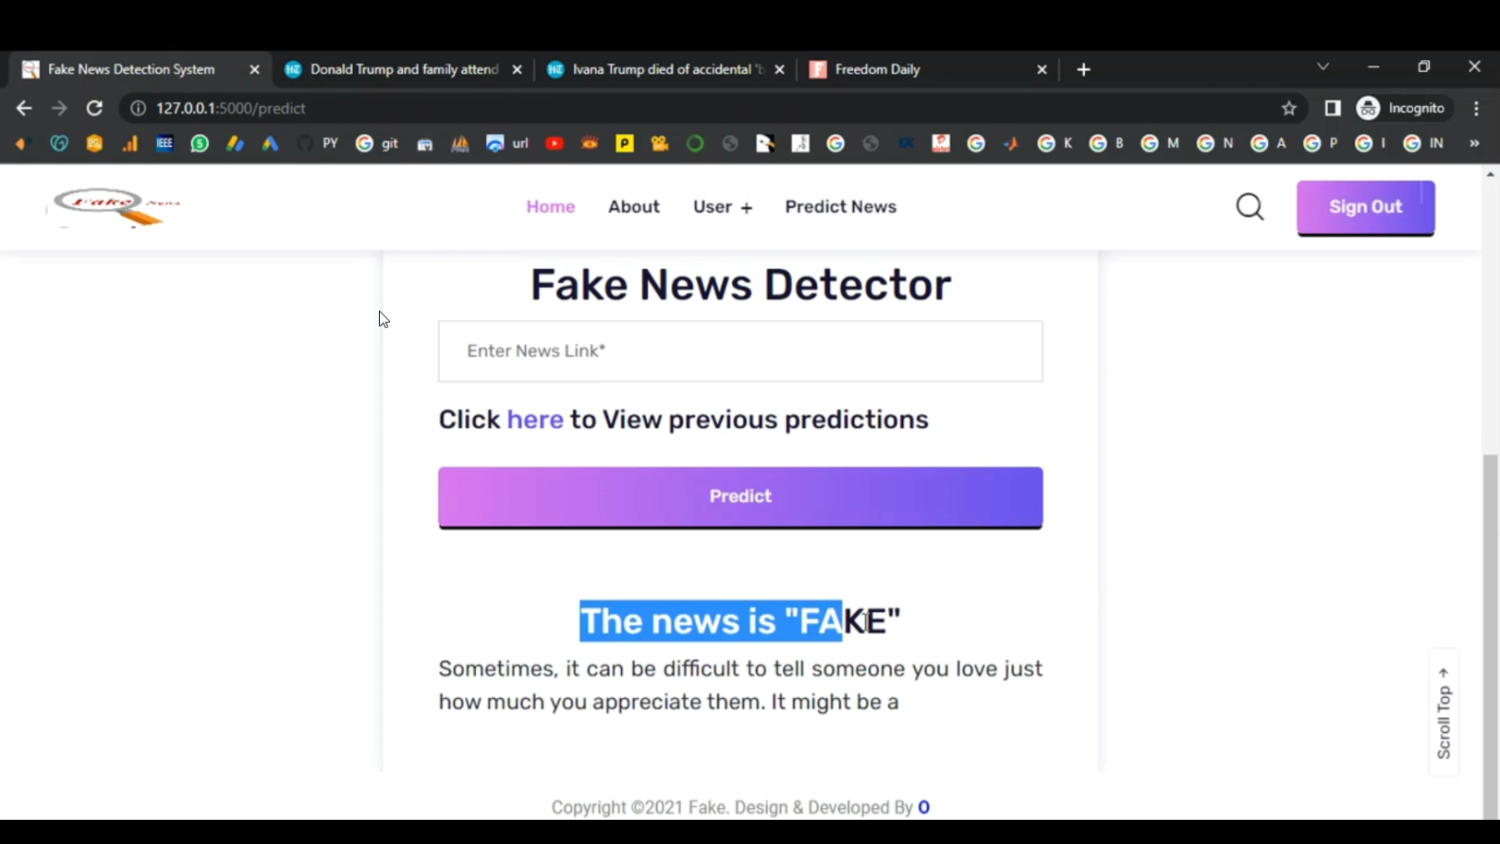Show hidden bookmarks overflow chevron

pos(1474,143)
